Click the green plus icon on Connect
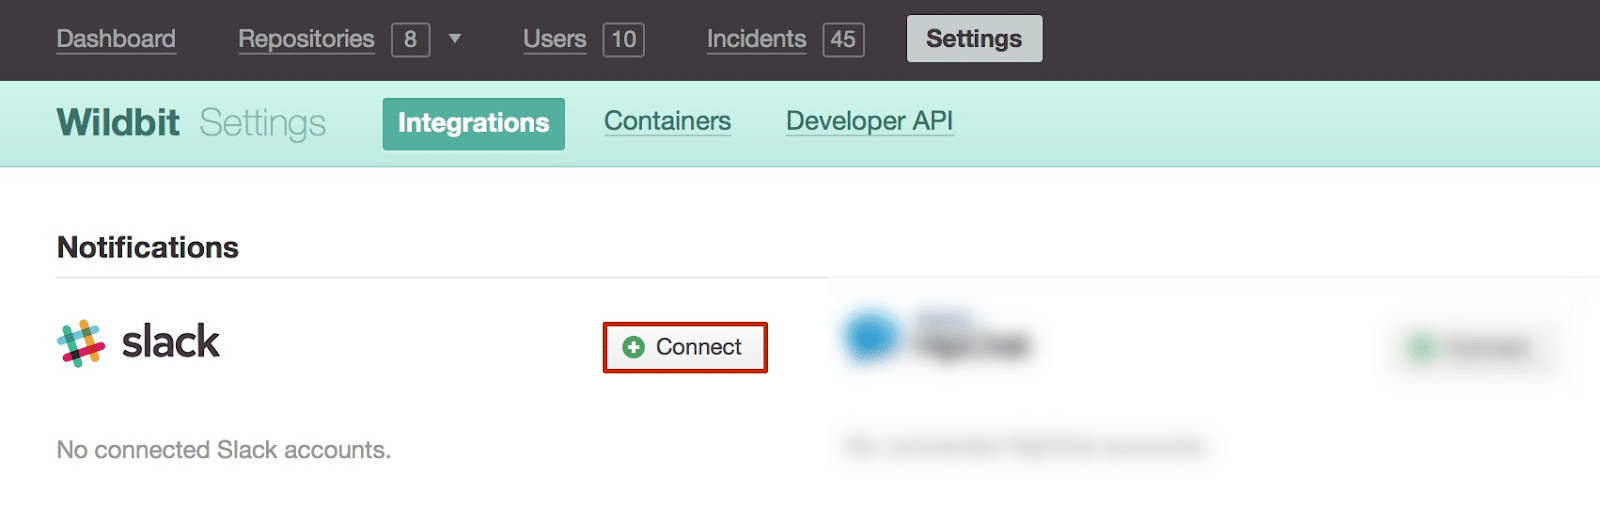The height and width of the screenshot is (525, 1600). click(633, 347)
